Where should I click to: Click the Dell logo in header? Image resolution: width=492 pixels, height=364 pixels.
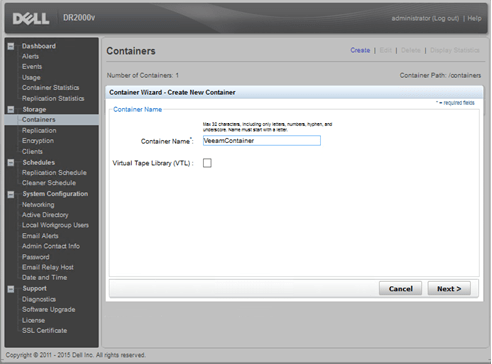tap(31, 18)
